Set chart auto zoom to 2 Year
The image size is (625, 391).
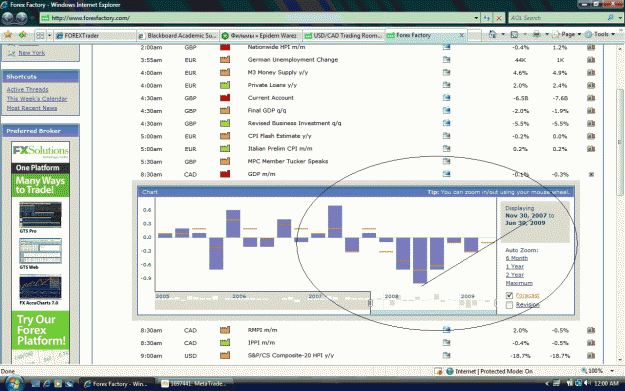(x=515, y=275)
